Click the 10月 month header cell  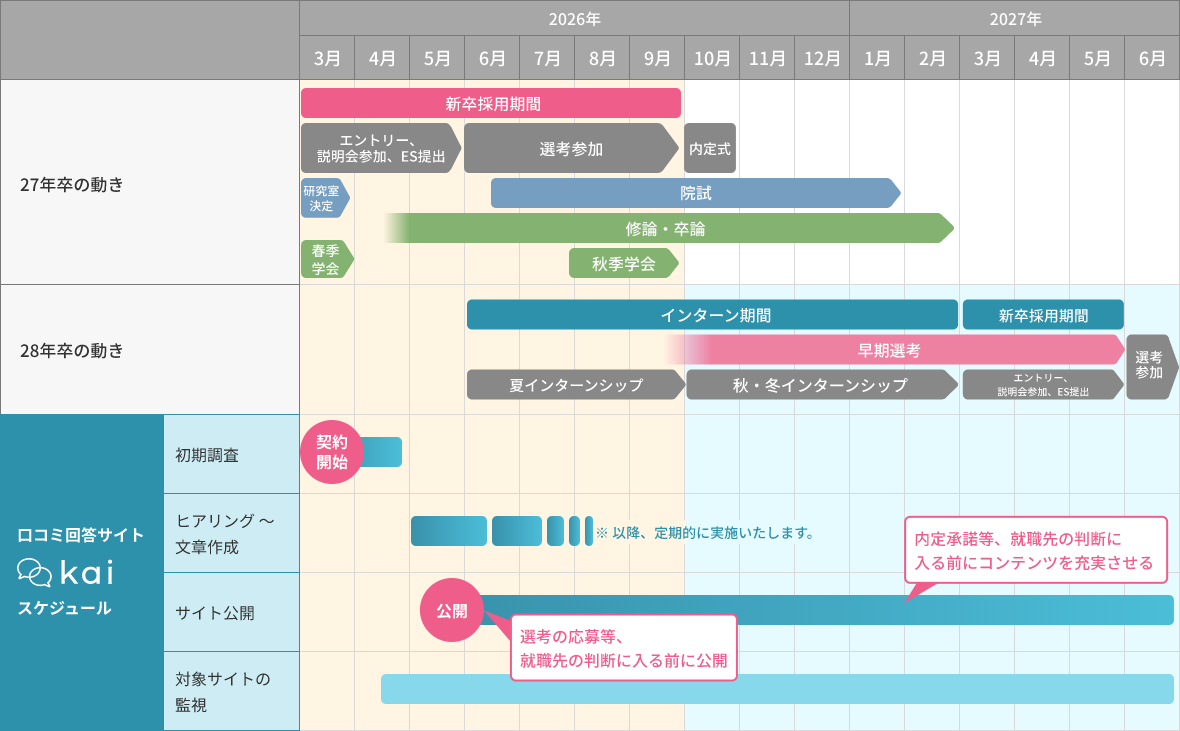click(x=712, y=58)
